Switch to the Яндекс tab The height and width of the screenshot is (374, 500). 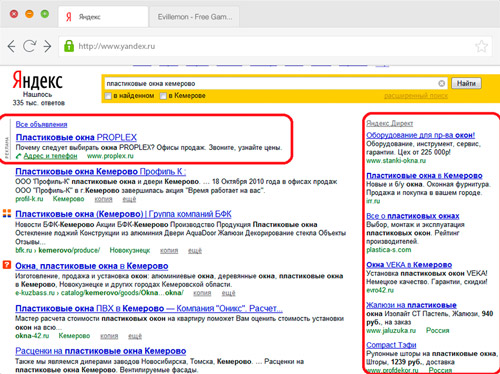(103, 17)
